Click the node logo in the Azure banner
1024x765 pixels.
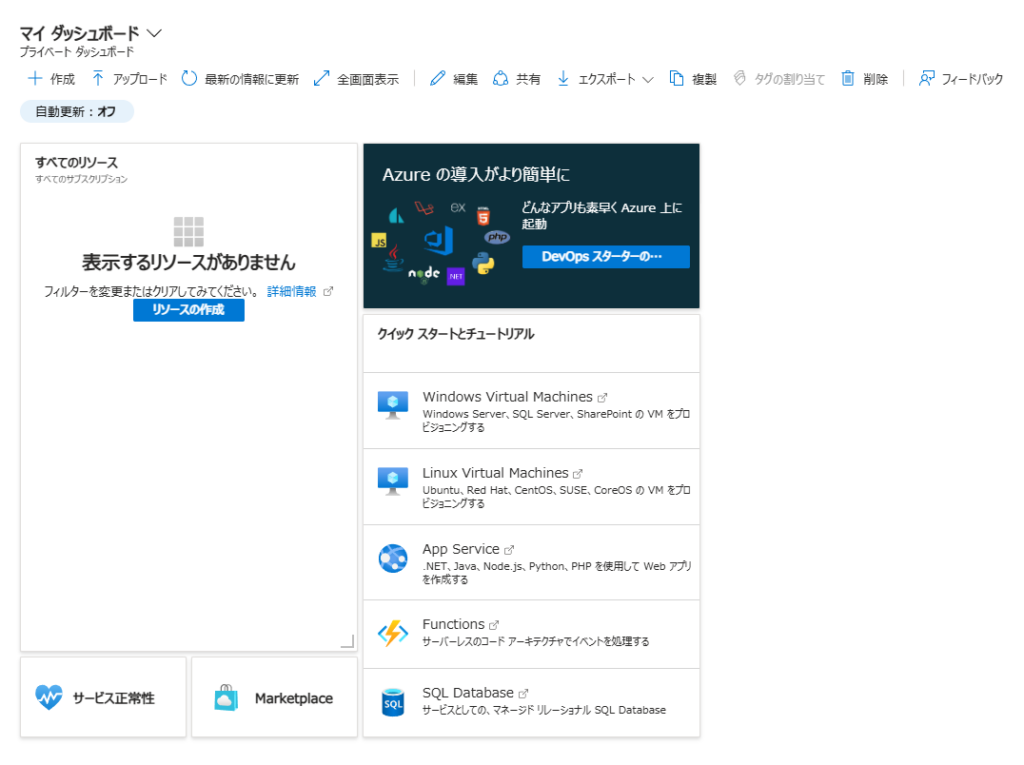tap(424, 273)
